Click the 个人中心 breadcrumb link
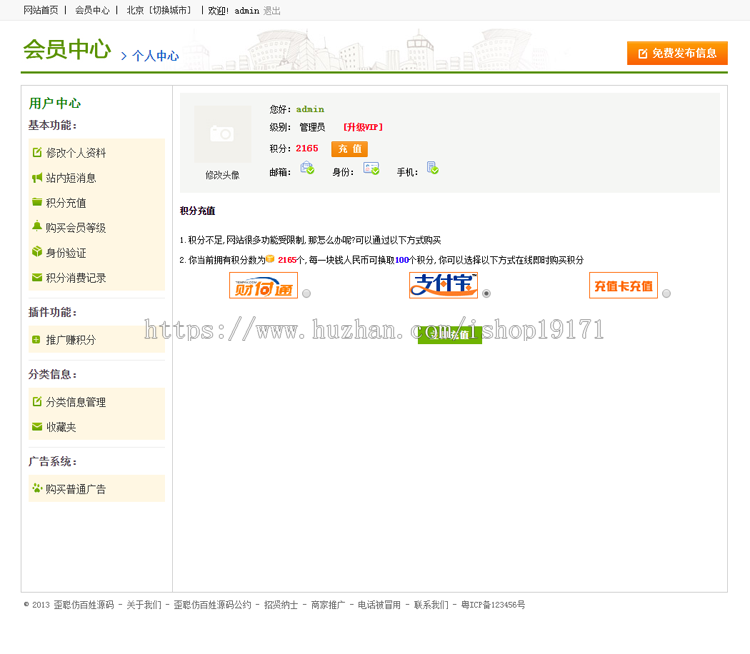The width and height of the screenshot is (750, 654). [155, 56]
